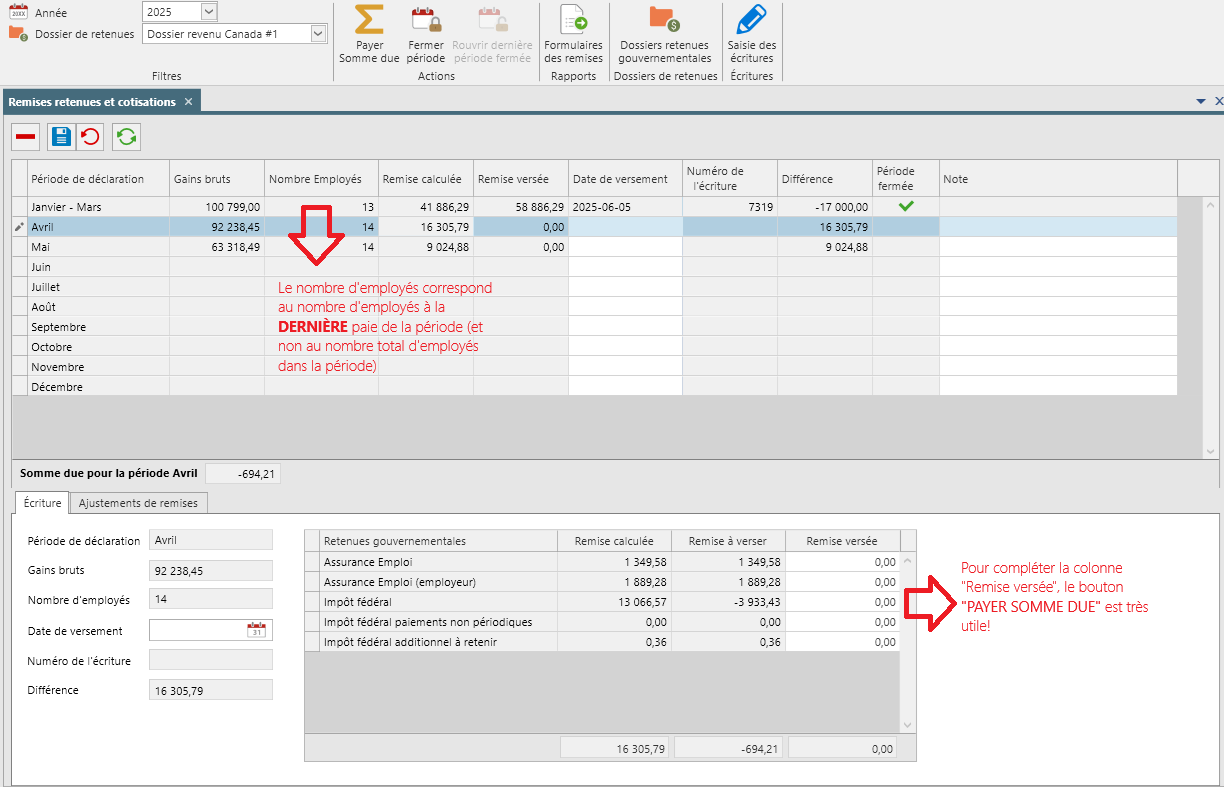The height and width of the screenshot is (787, 1224).
Task: Expand the Dossier de retenues dropdown
Action: click(318, 34)
